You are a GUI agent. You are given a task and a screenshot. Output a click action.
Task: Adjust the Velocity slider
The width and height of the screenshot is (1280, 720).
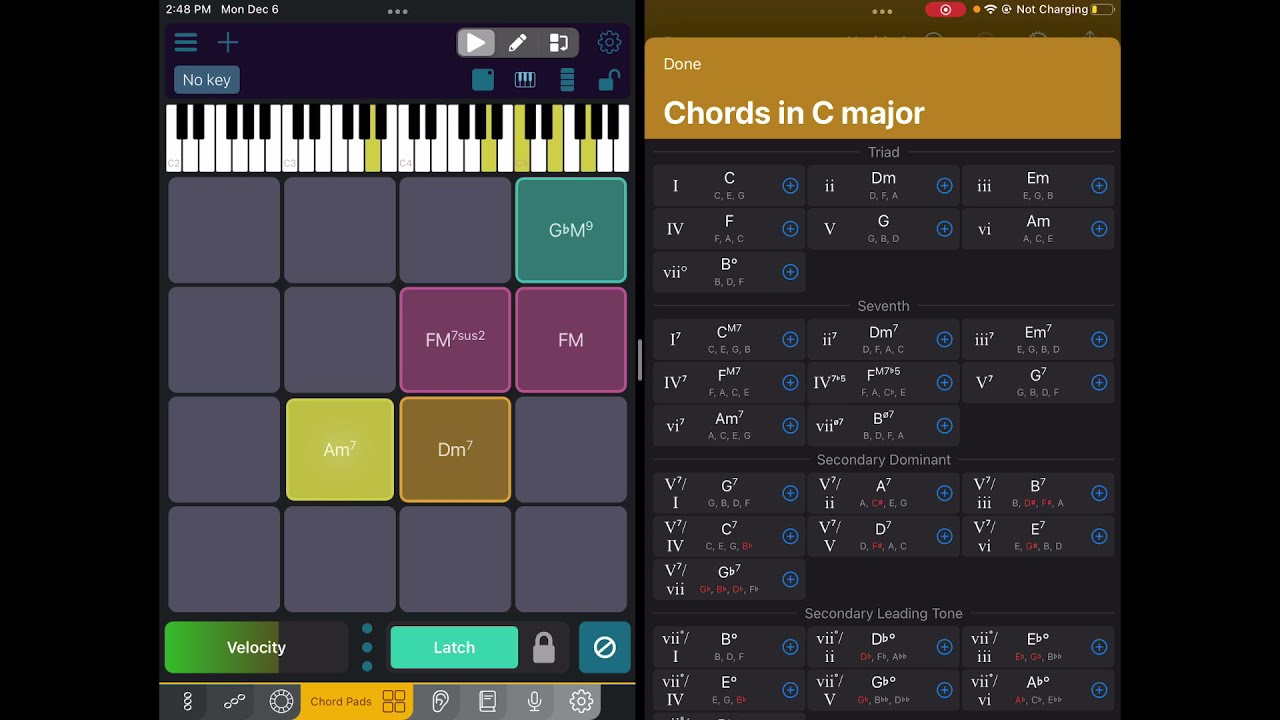click(256, 647)
